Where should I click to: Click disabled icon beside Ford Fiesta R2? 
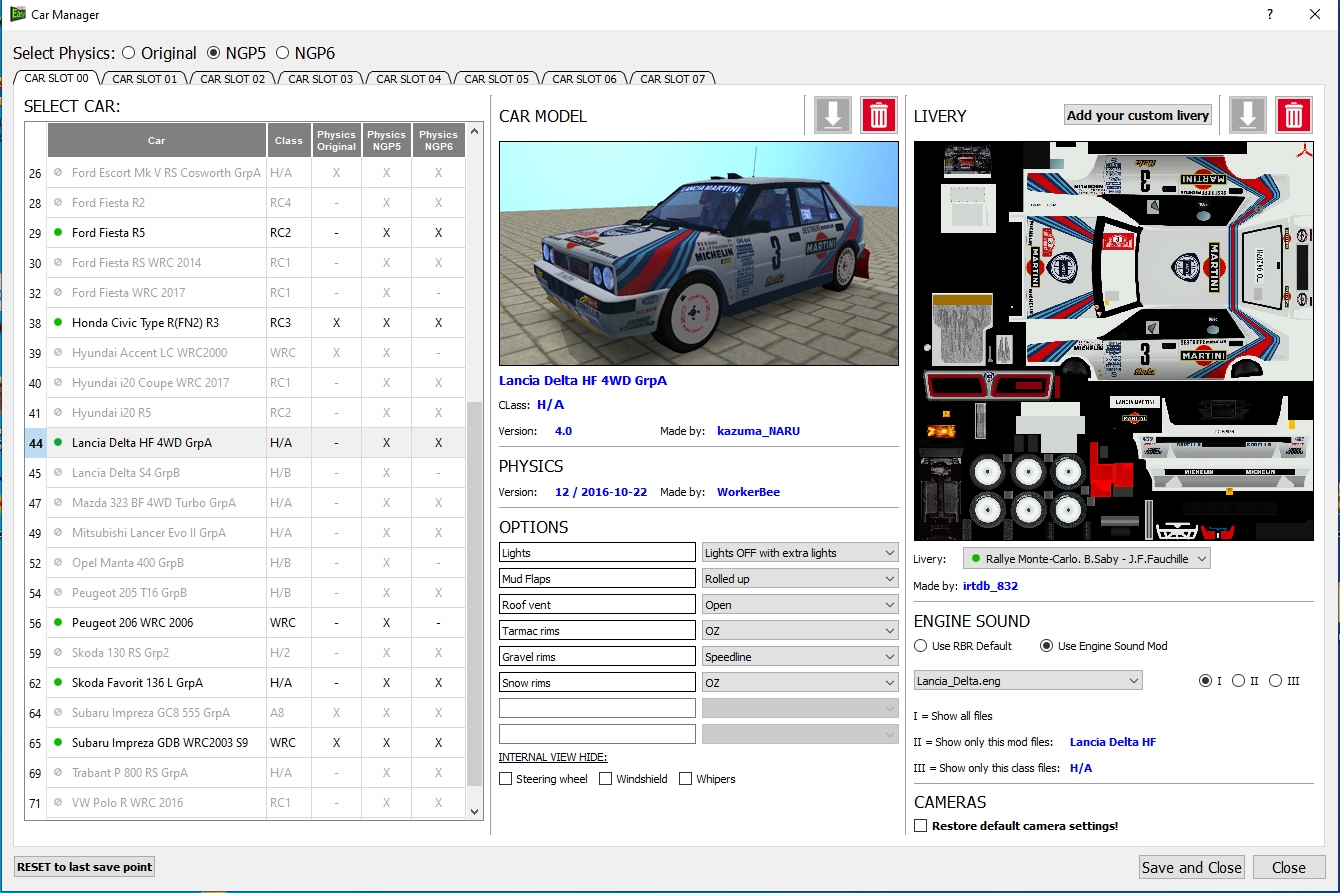point(58,203)
